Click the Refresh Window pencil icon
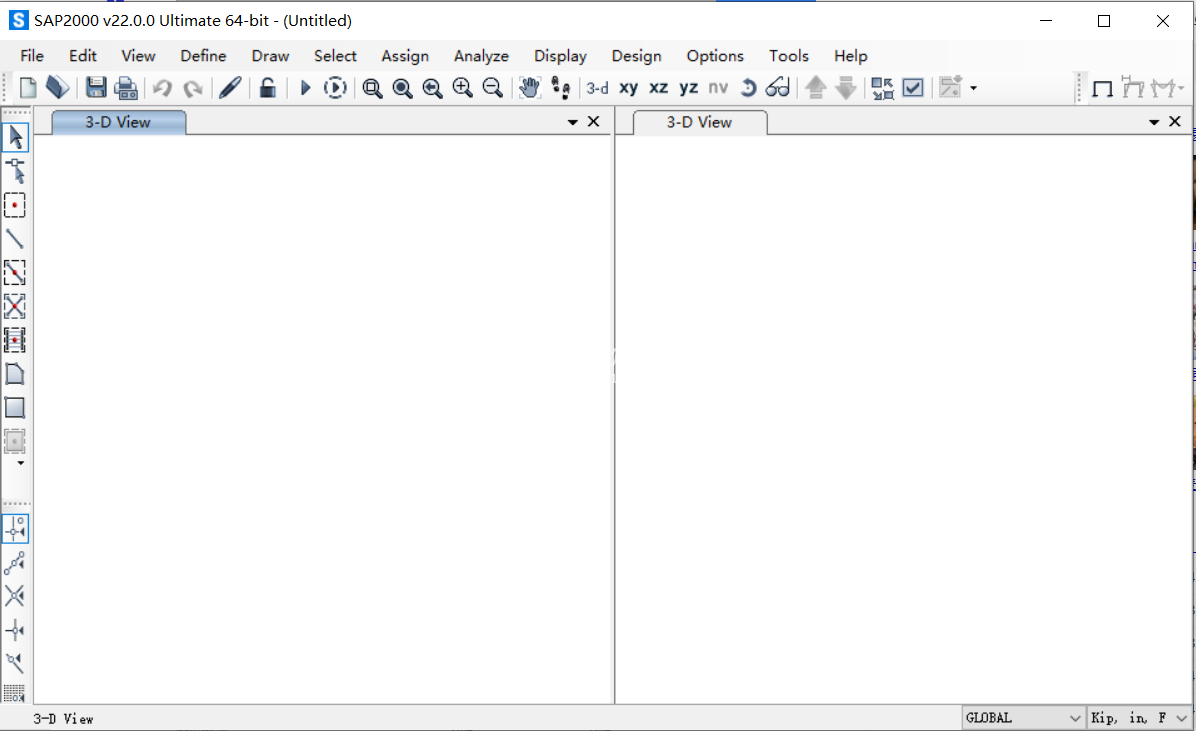Image resolution: width=1196 pixels, height=731 pixels. [x=230, y=88]
